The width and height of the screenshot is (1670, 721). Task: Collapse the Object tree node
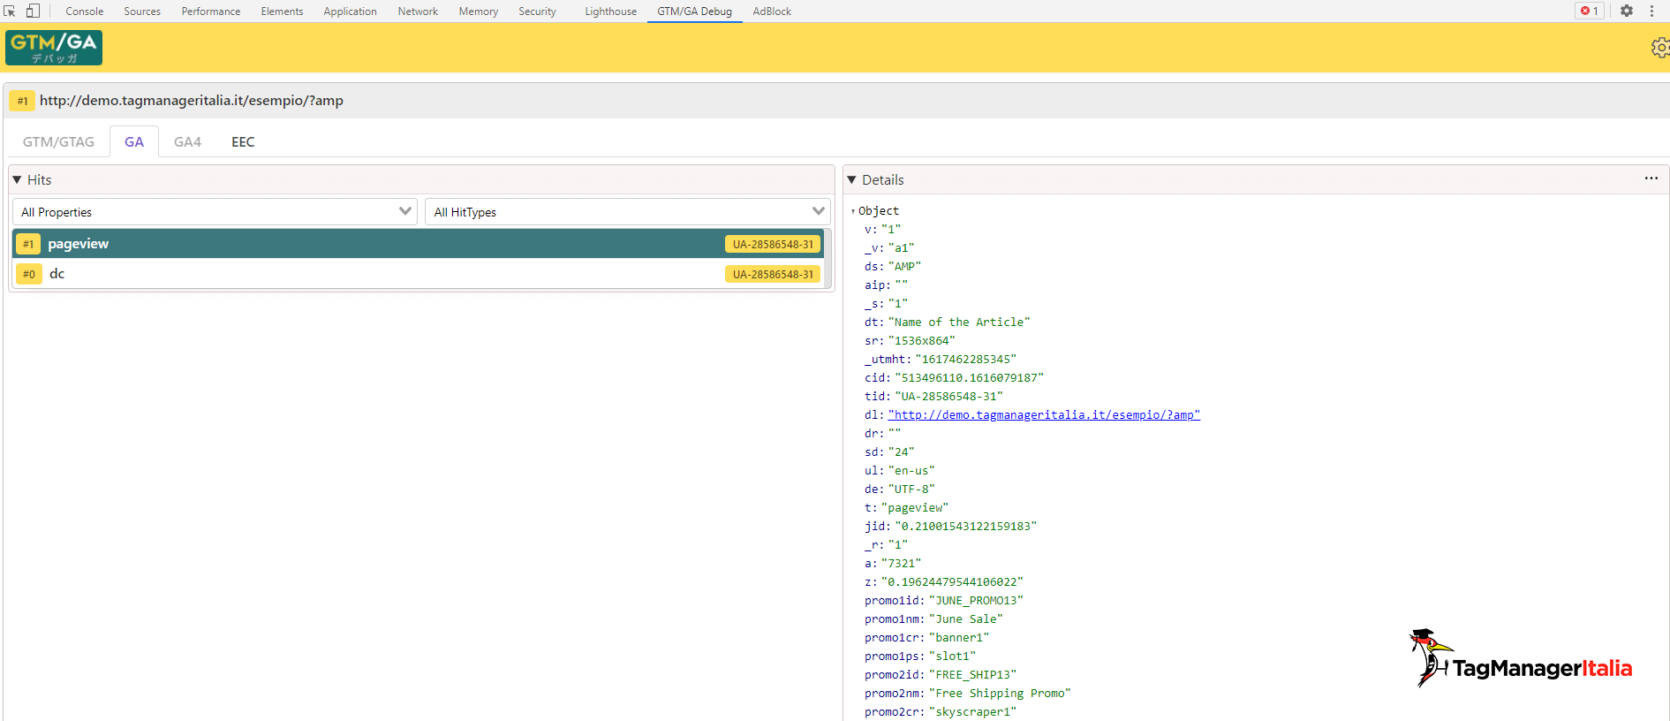[853, 211]
